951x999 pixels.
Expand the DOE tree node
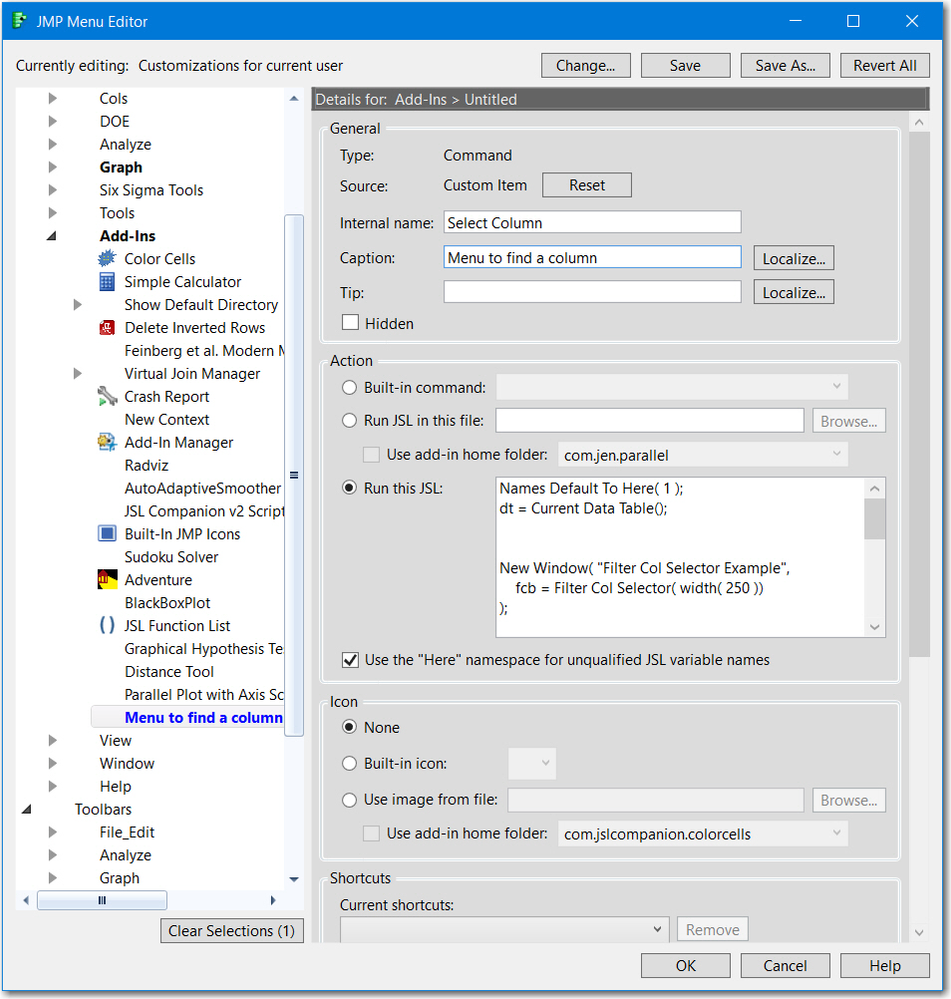[x=53, y=121]
